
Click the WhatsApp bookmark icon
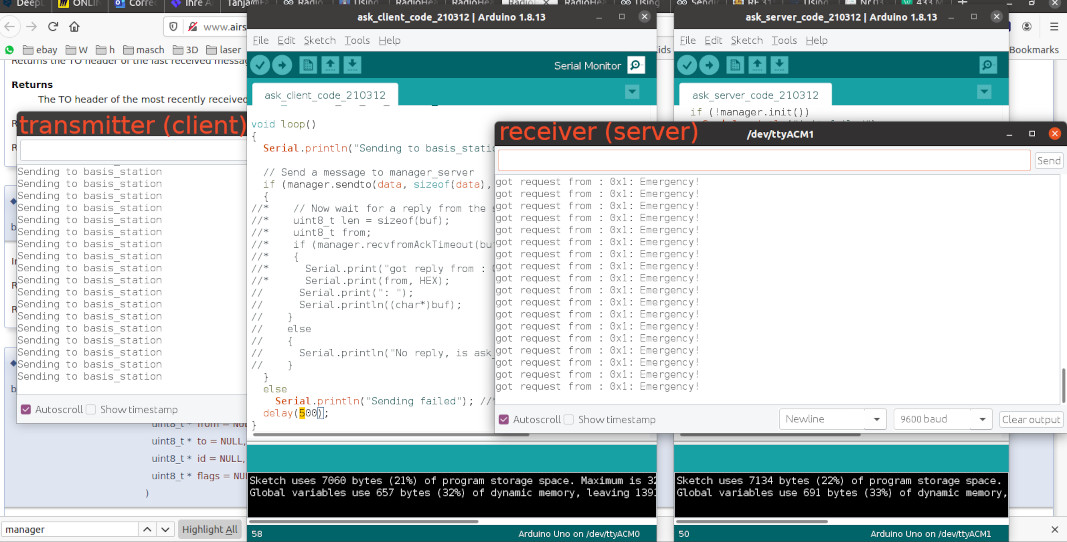pyautogui.click(x=9, y=50)
